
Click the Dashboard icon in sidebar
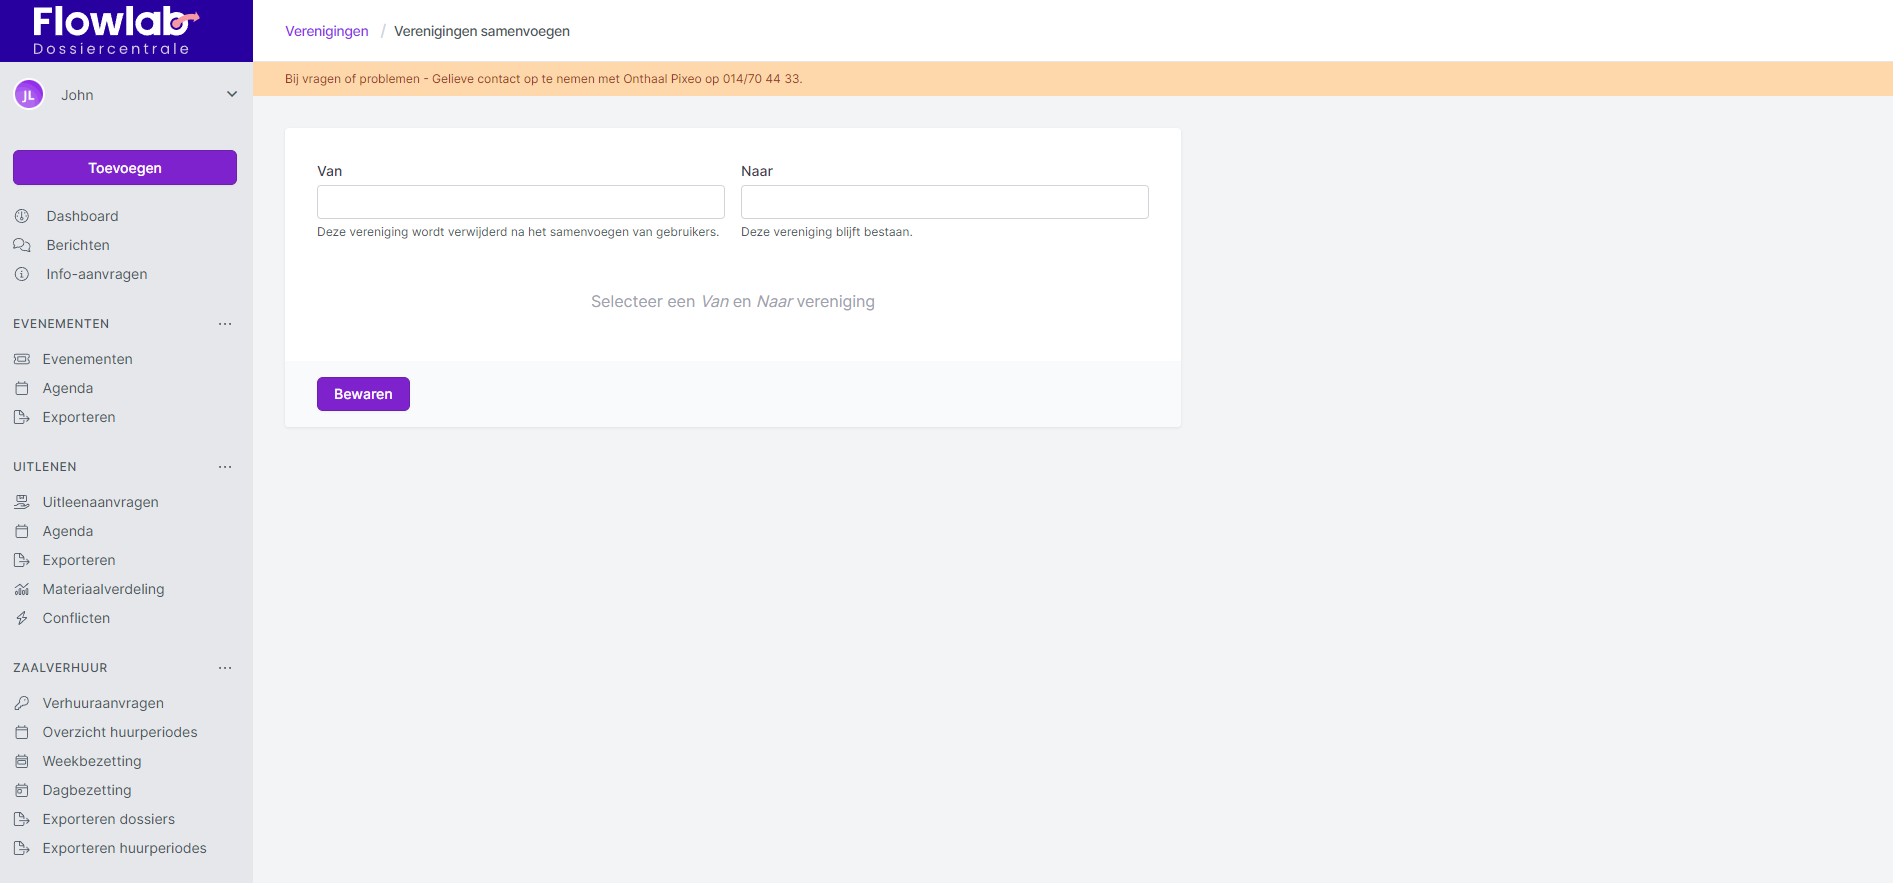[22, 216]
